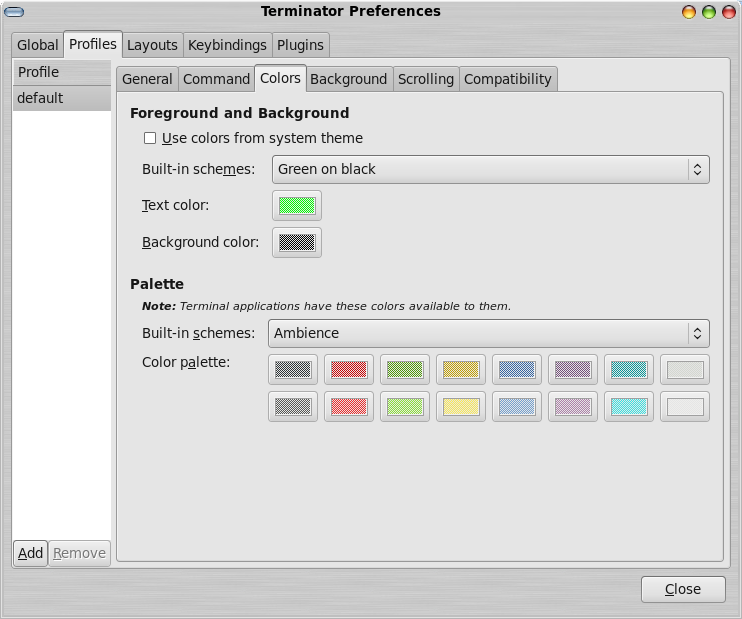Edit the bright green bottom-row palette color

pos(405,407)
